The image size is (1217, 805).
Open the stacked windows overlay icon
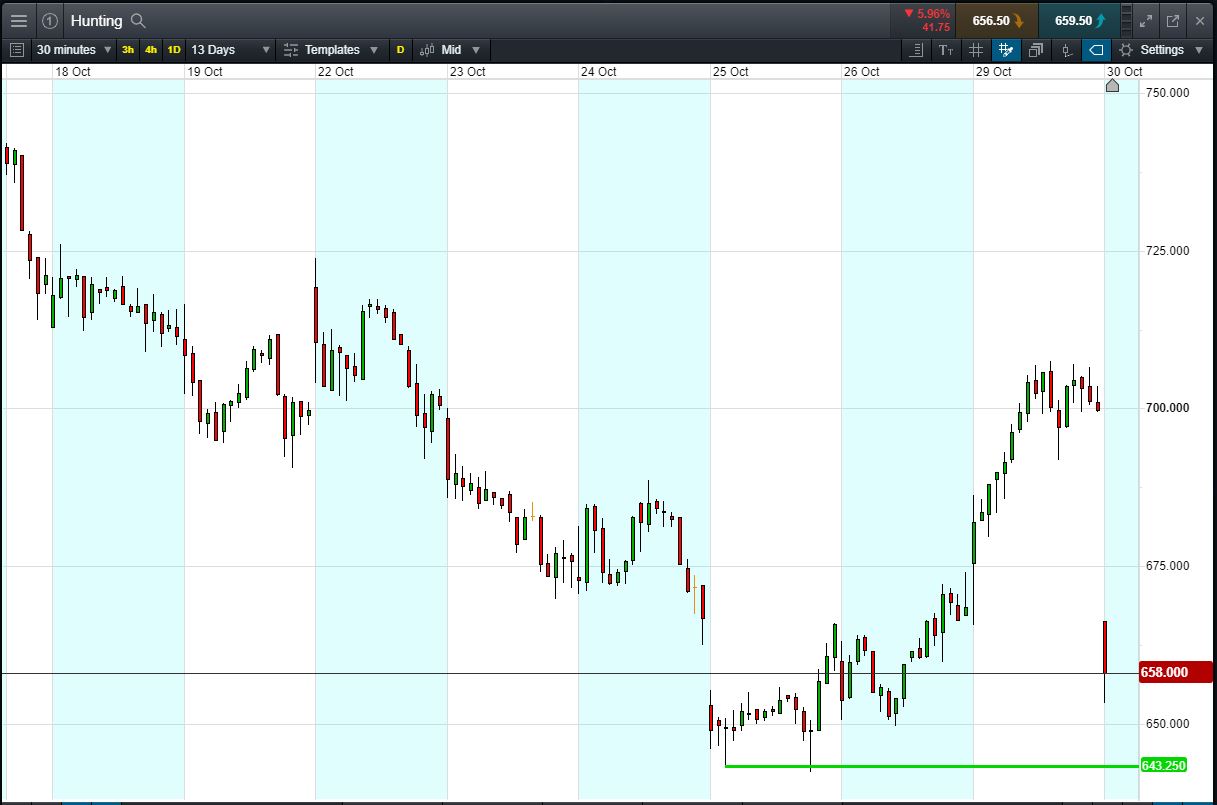1036,50
